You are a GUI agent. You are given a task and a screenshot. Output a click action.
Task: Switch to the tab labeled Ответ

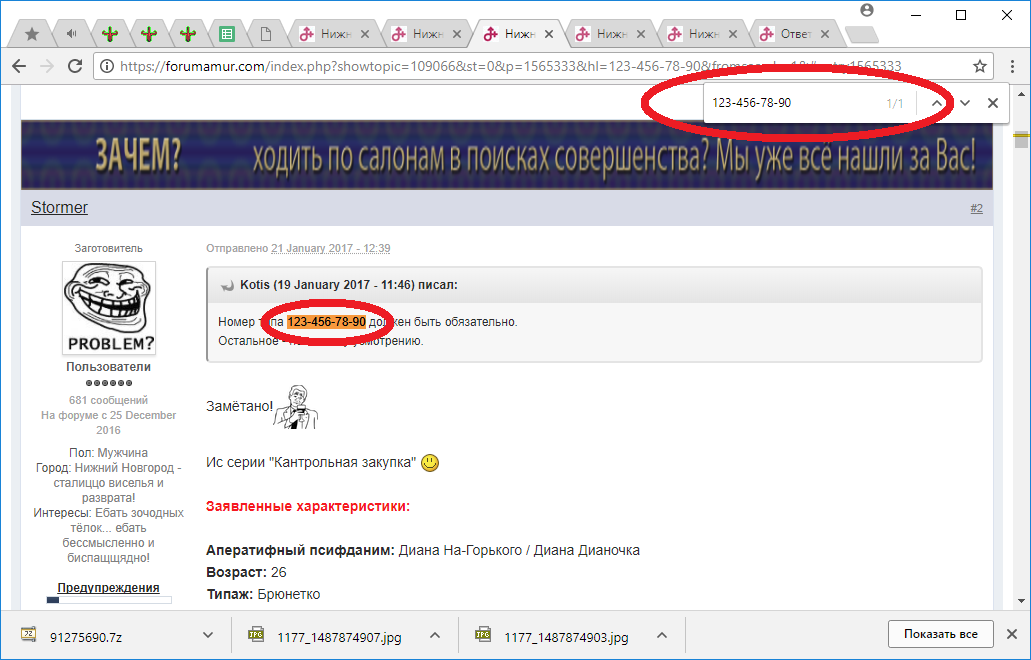795,34
